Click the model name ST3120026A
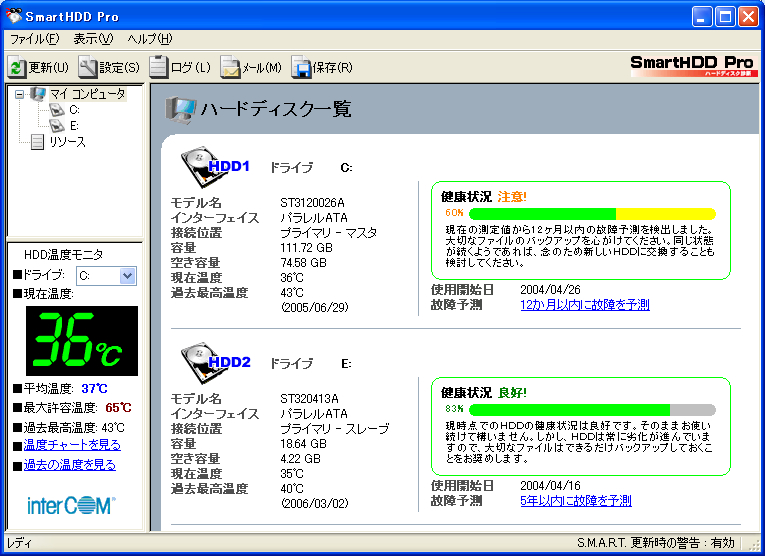The height and width of the screenshot is (556, 765). pyautogui.click(x=312, y=202)
